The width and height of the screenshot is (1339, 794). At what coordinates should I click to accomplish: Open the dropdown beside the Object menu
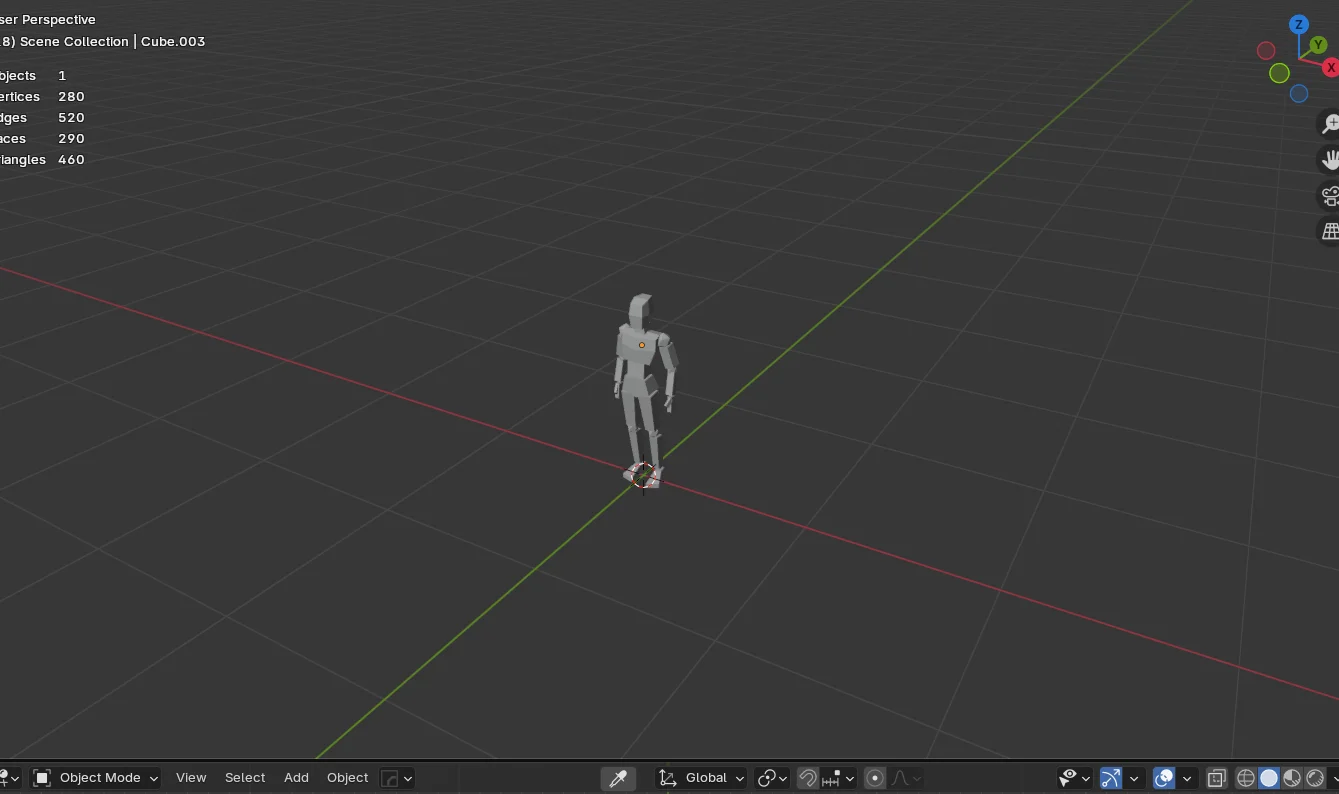tap(397, 778)
